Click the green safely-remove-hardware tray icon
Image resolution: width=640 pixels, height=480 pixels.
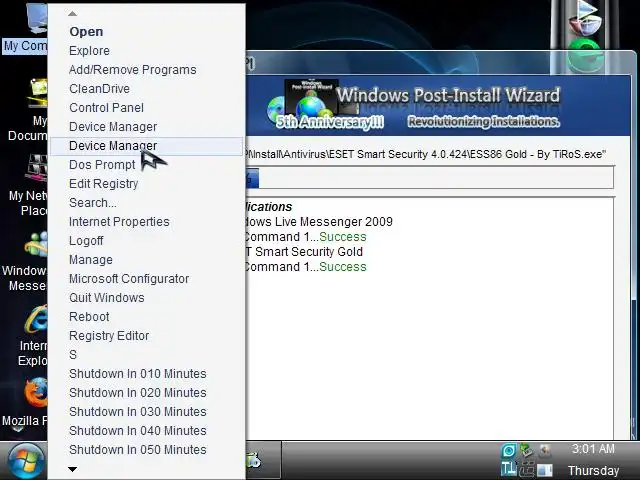(527, 451)
